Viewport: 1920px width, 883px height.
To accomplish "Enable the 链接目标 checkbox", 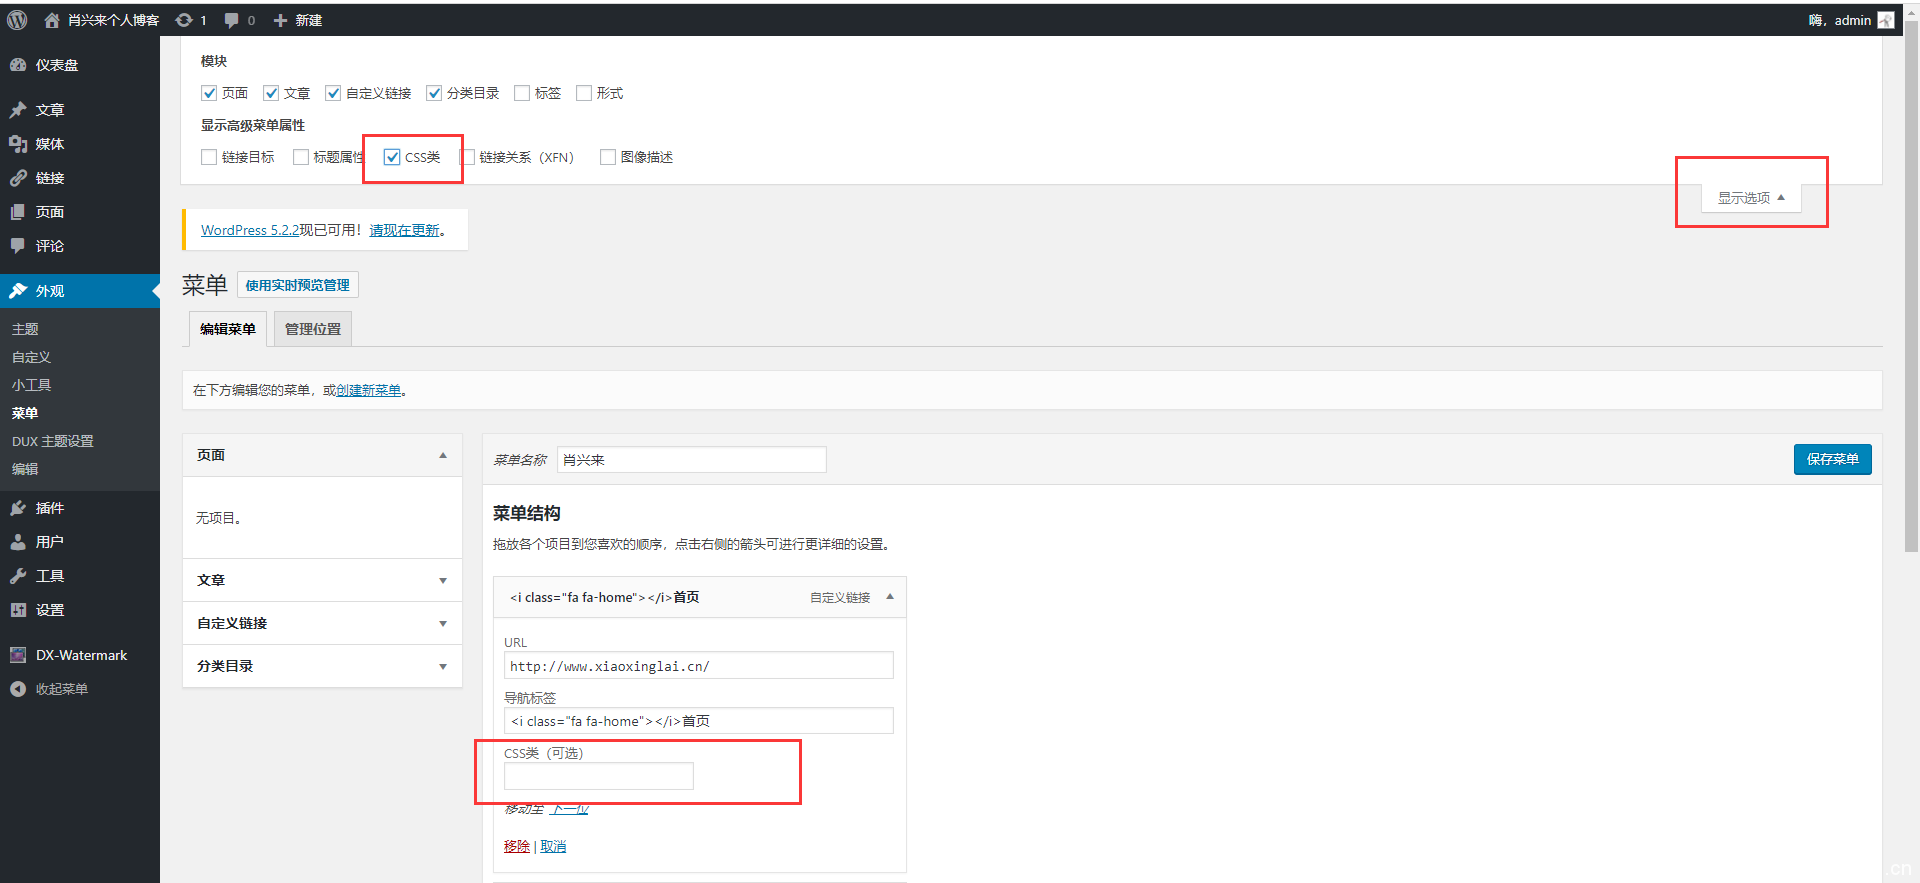I will pos(209,157).
